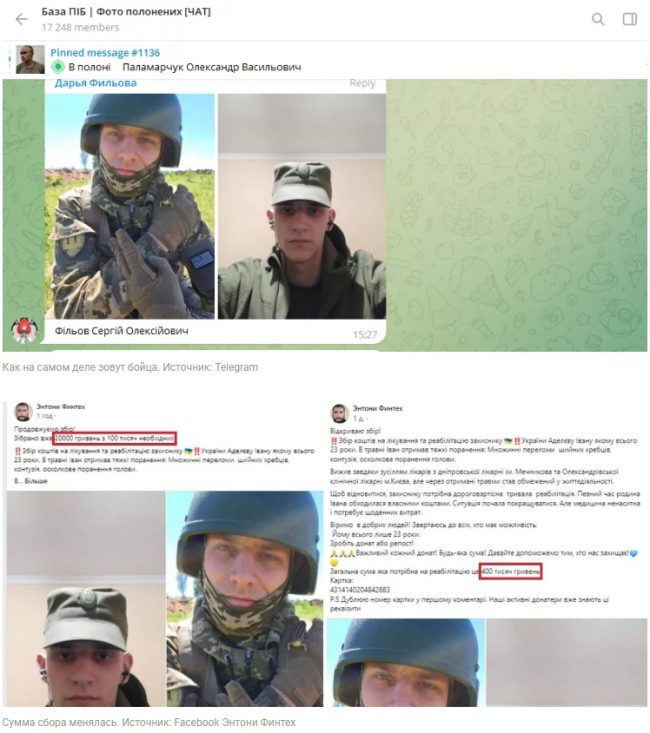
Task: Open the soldier photo with blue helmet
Action: point(130,206)
